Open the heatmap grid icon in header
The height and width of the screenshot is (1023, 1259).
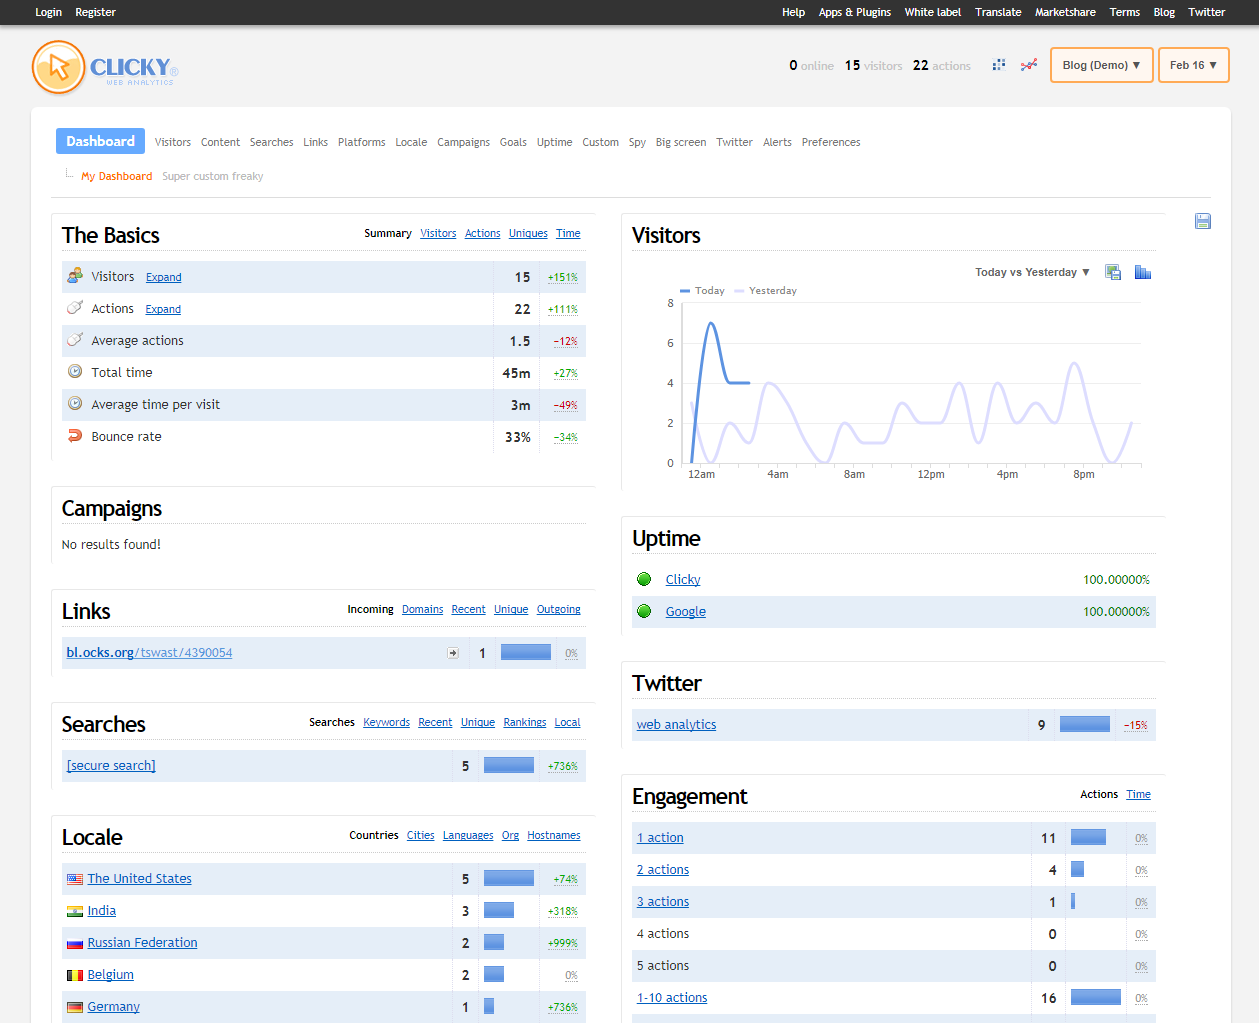[998, 65]
